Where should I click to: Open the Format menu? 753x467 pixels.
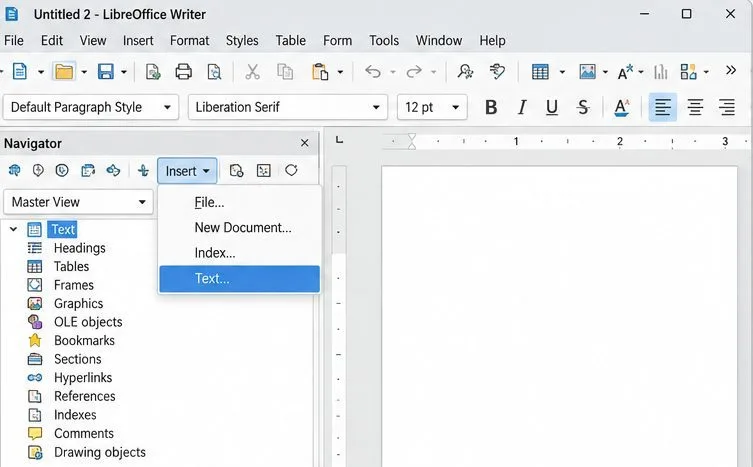click(190, 40)
